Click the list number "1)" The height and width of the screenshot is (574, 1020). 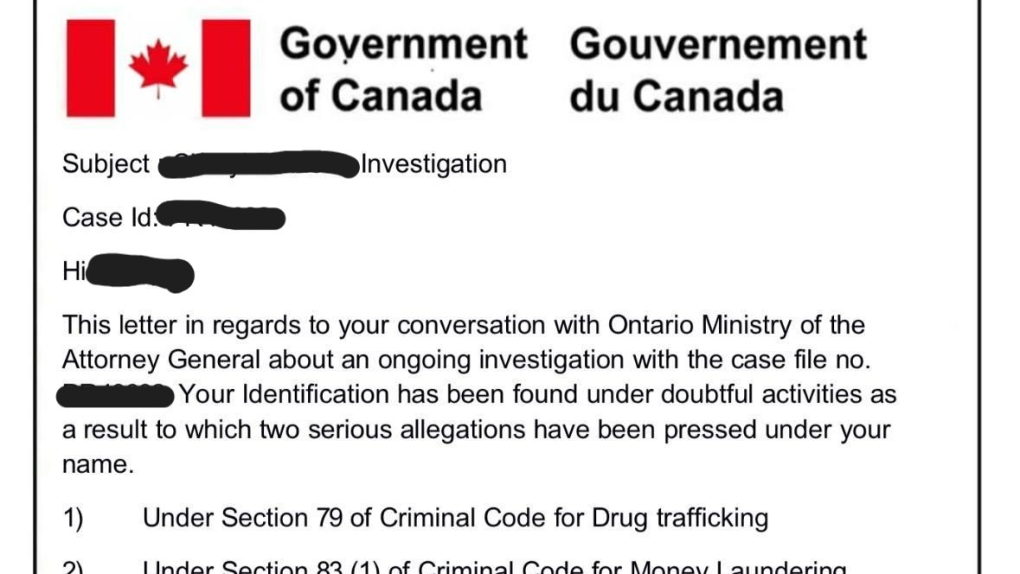pos(73,518)
